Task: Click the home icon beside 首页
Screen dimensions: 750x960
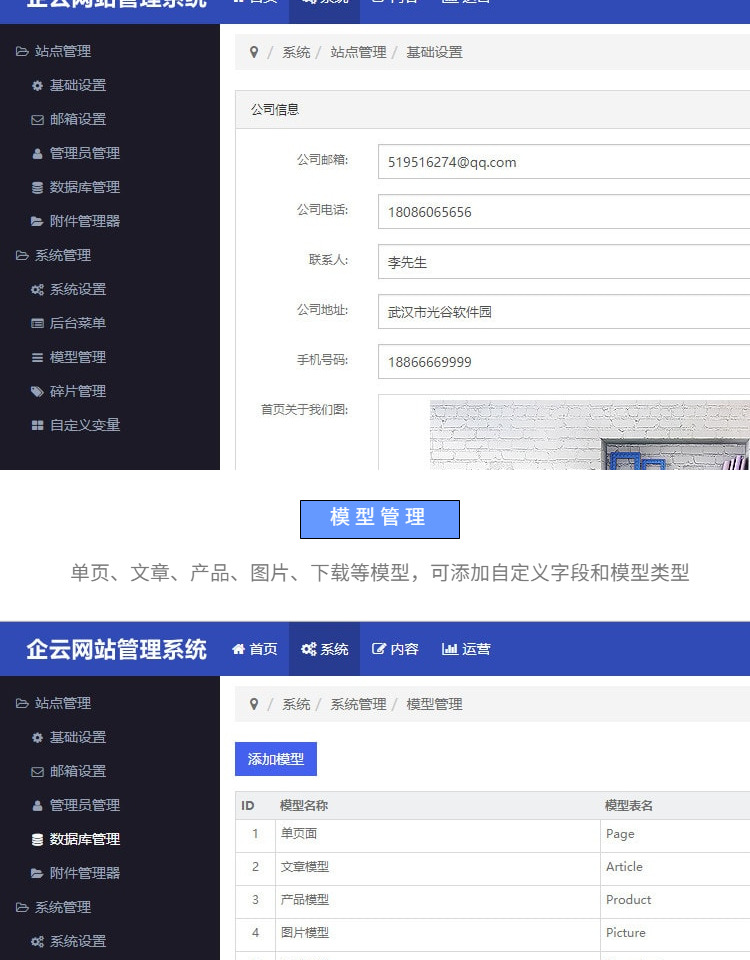Action: click(x=238, y=649)
